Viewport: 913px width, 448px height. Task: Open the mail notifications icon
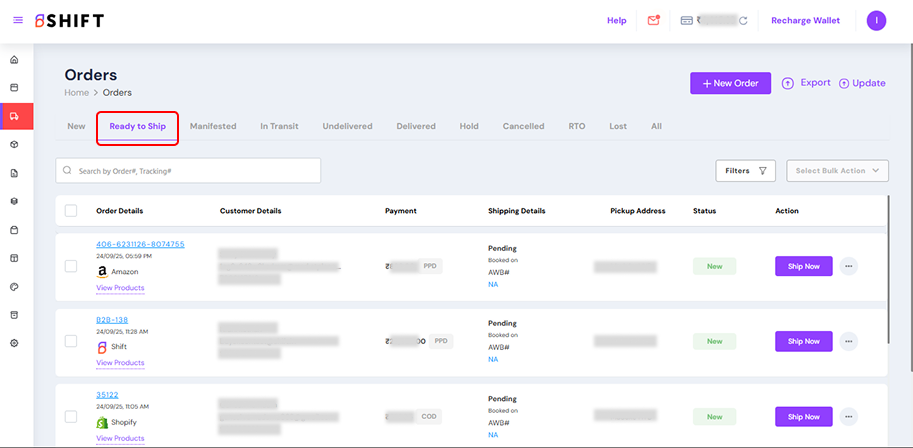tap(654, 20)
